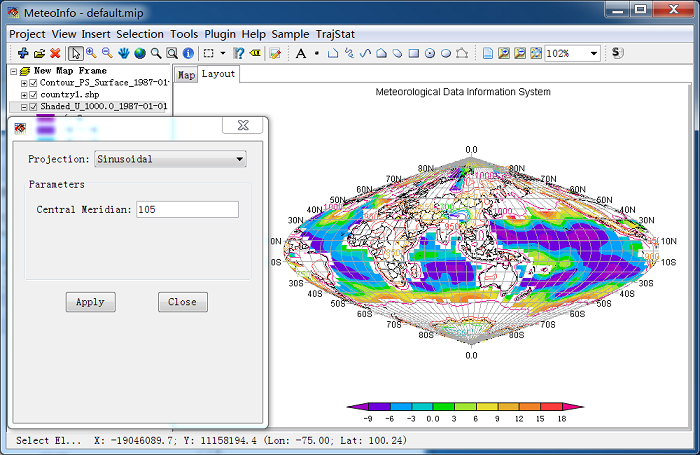The height and width of the screenshot is (455, 700).
Task: Toggle Shaded_U_1000.0 layer visibility checkbox
Action: coord(33,107)
